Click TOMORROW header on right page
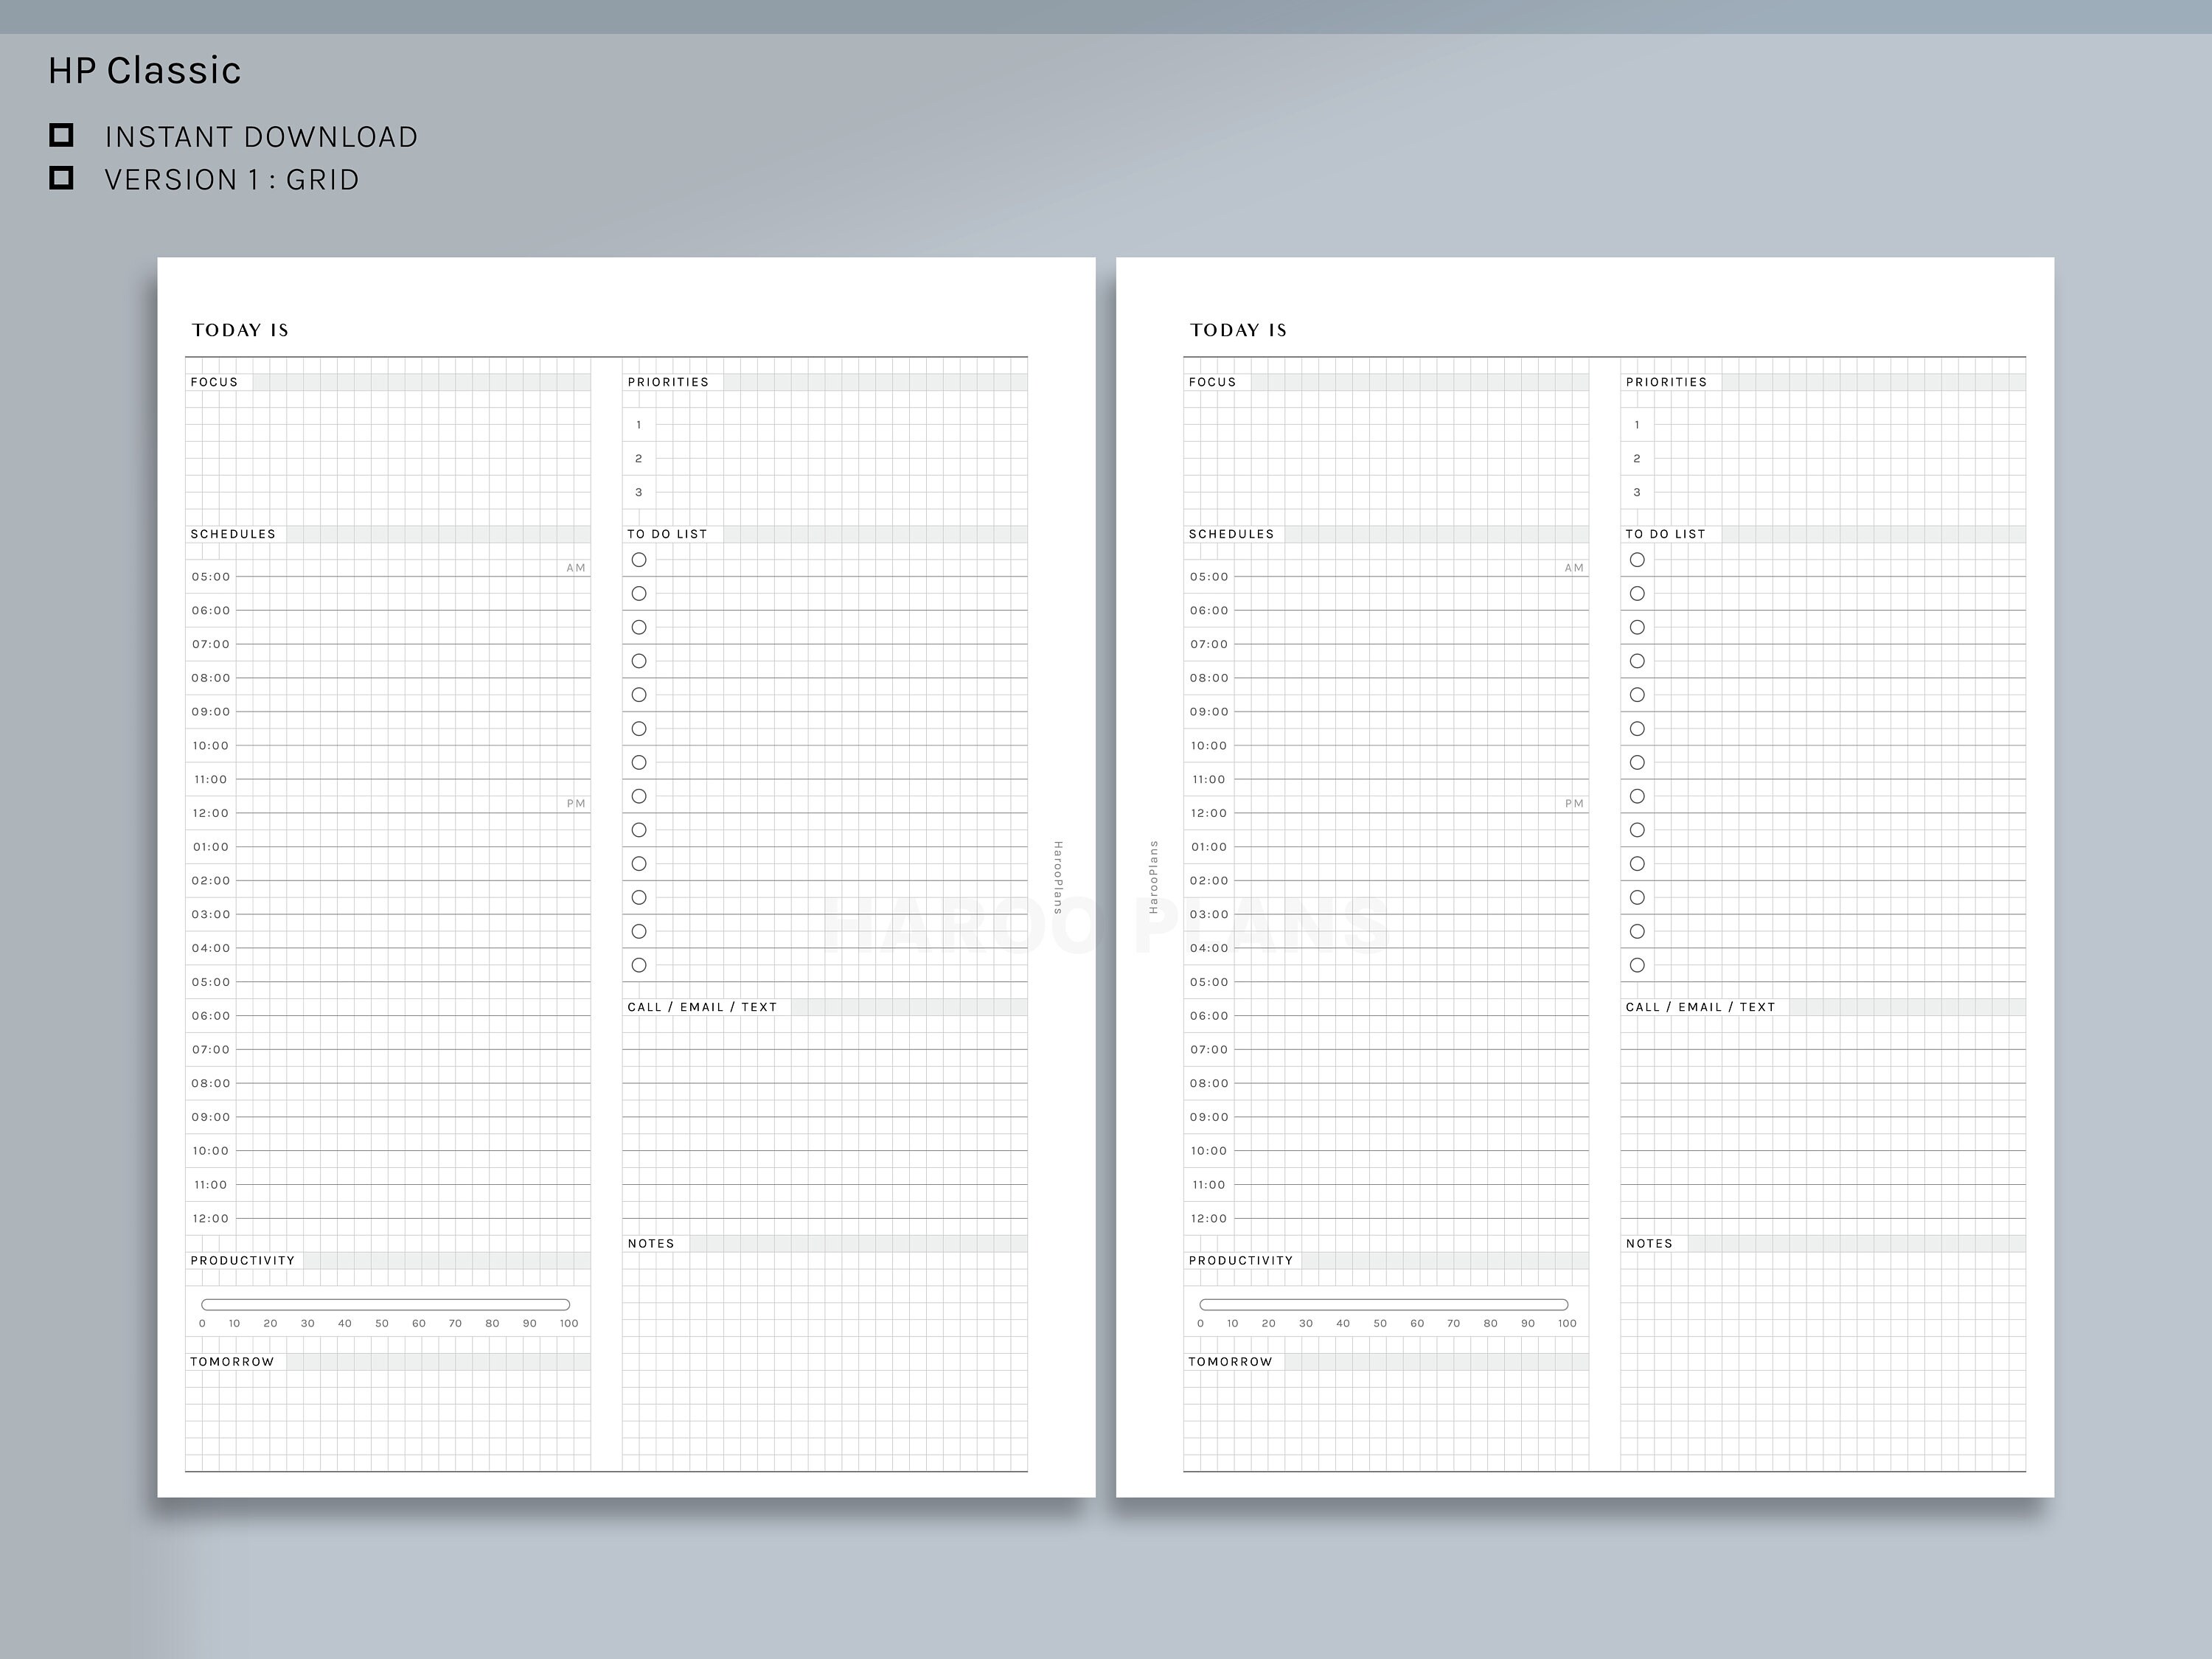This screenshot has height=1659, width=2212. pyautogui.click(x=1230, y=1362)
